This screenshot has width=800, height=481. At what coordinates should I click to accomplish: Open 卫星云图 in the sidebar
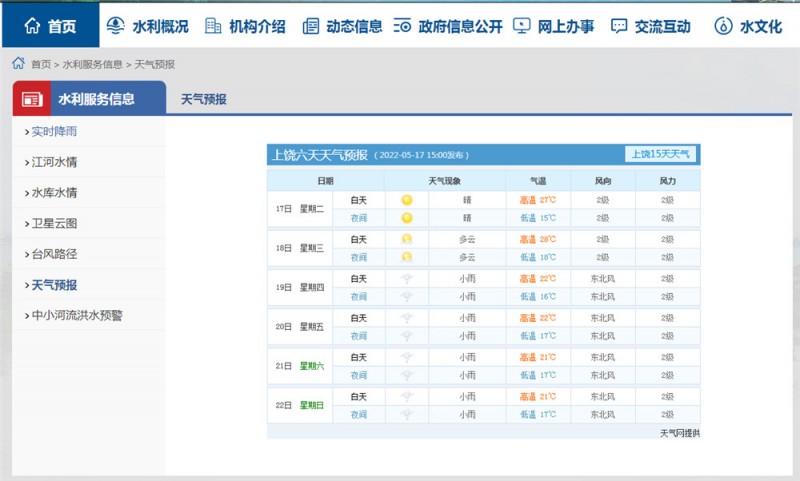(x=54, y=223)
